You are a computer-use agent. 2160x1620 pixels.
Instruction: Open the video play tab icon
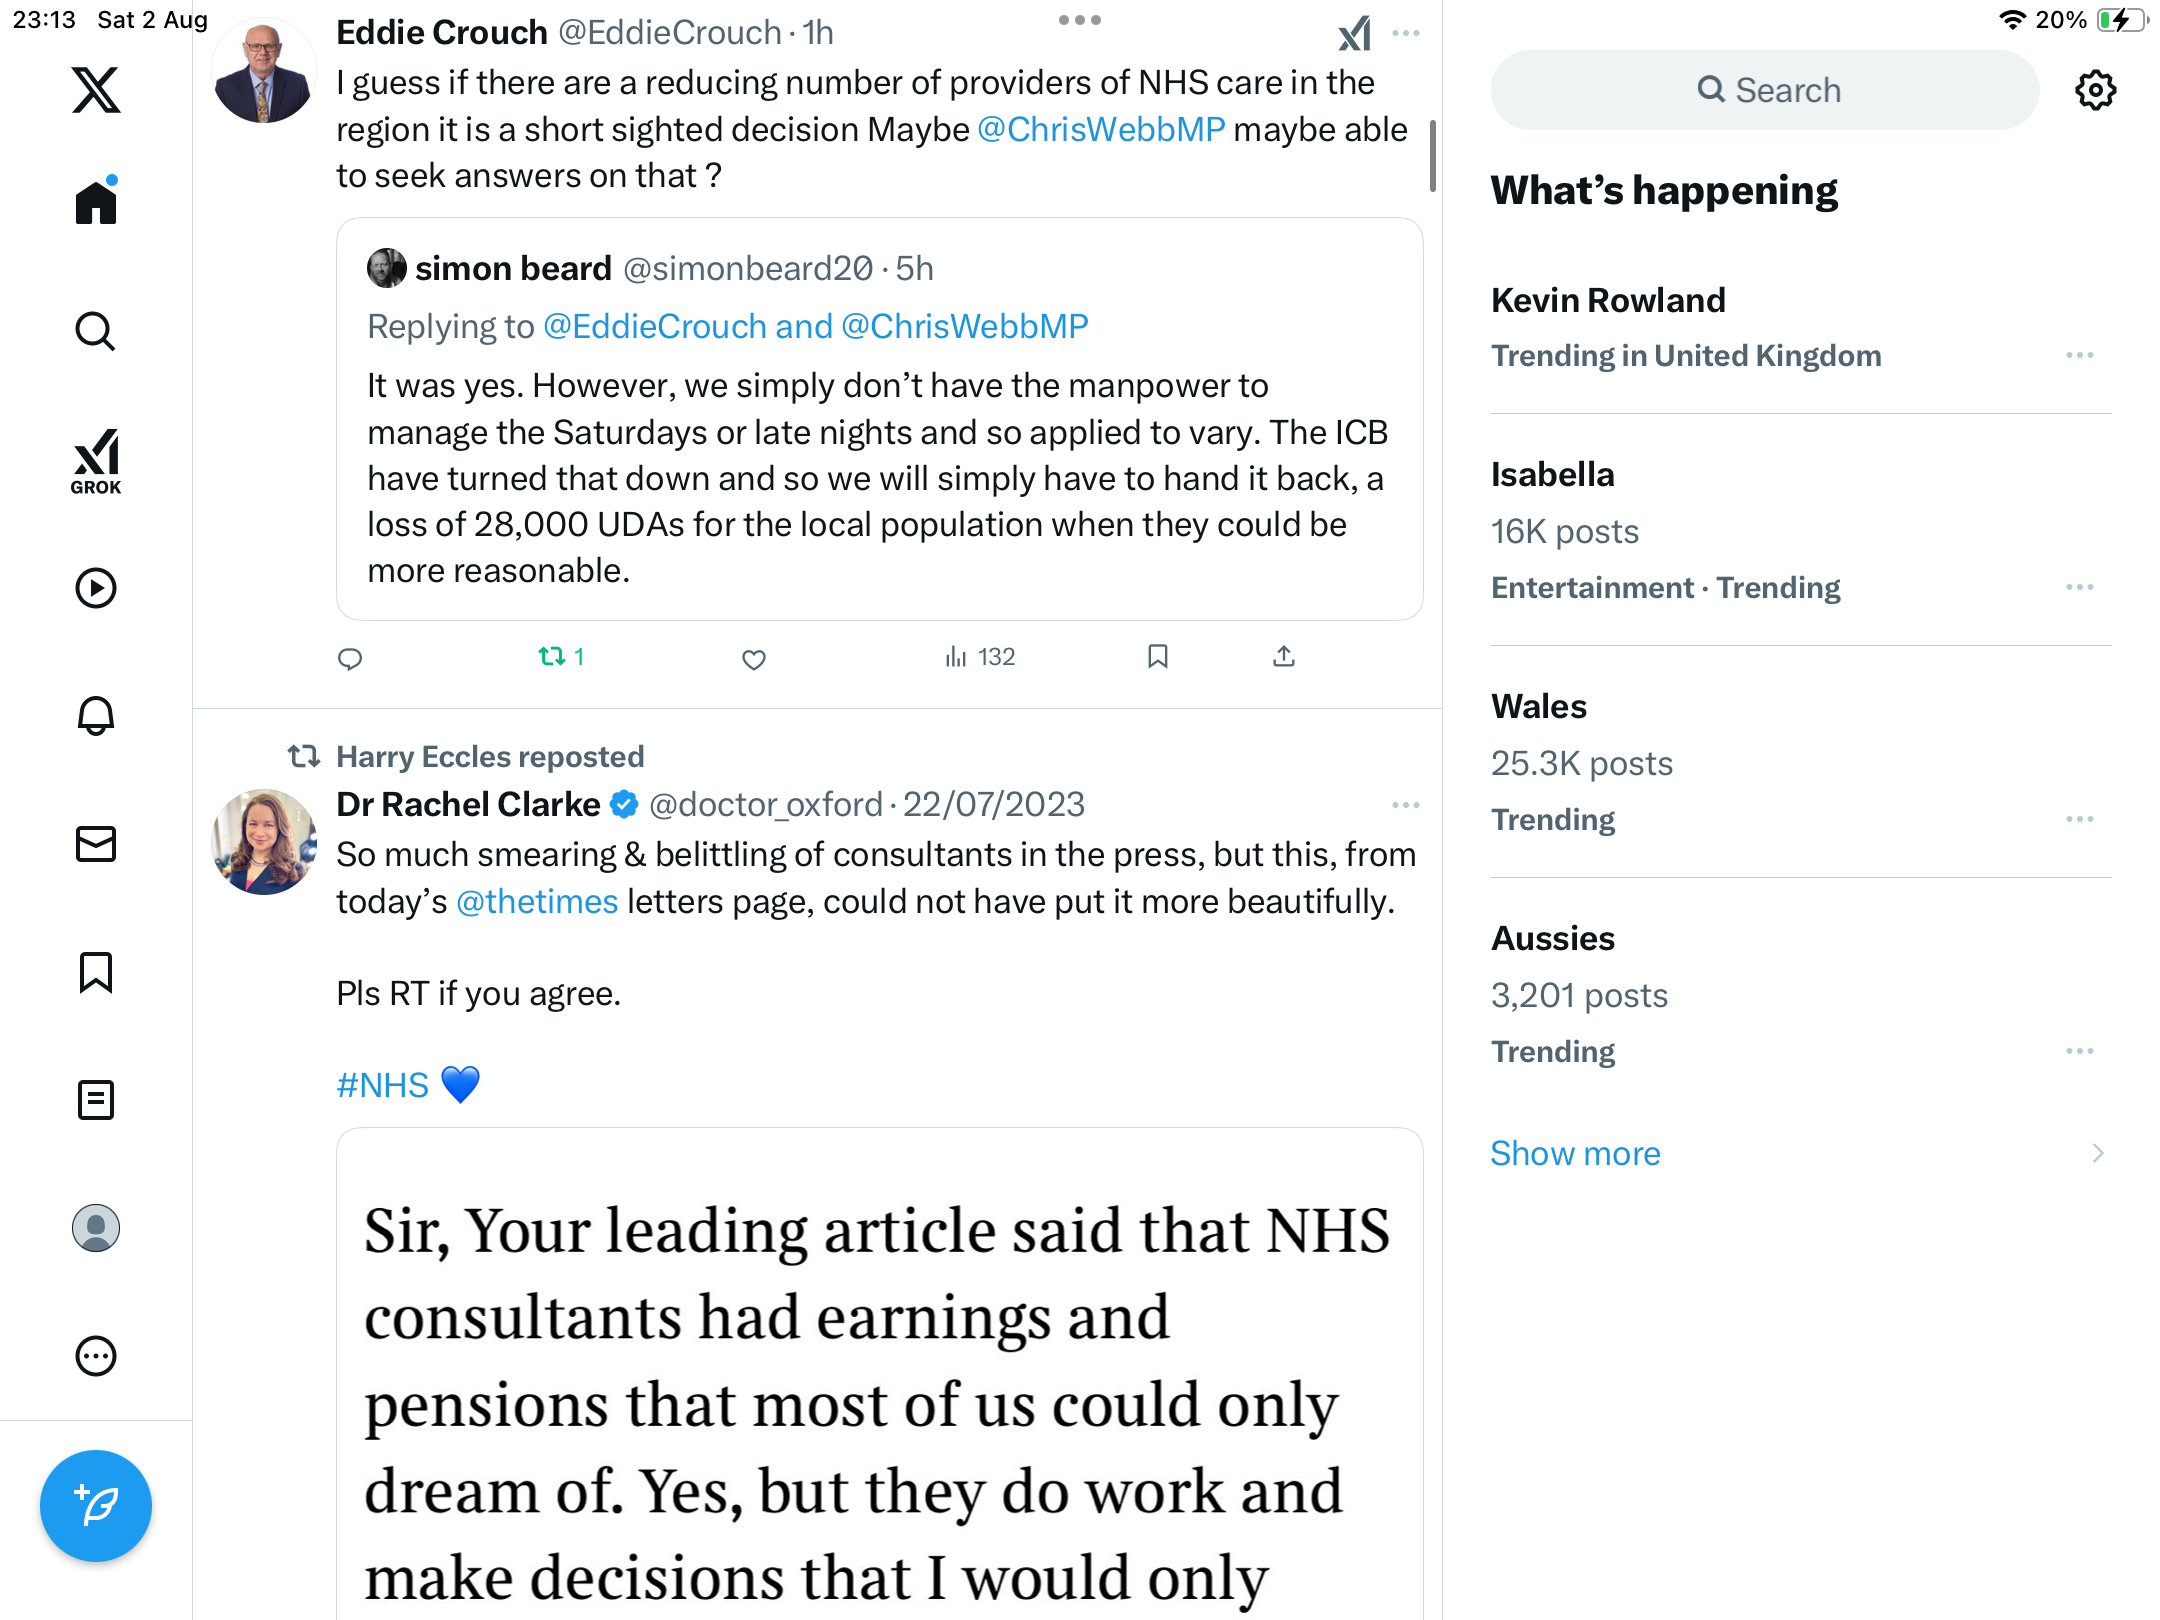[x=96, y=588]
